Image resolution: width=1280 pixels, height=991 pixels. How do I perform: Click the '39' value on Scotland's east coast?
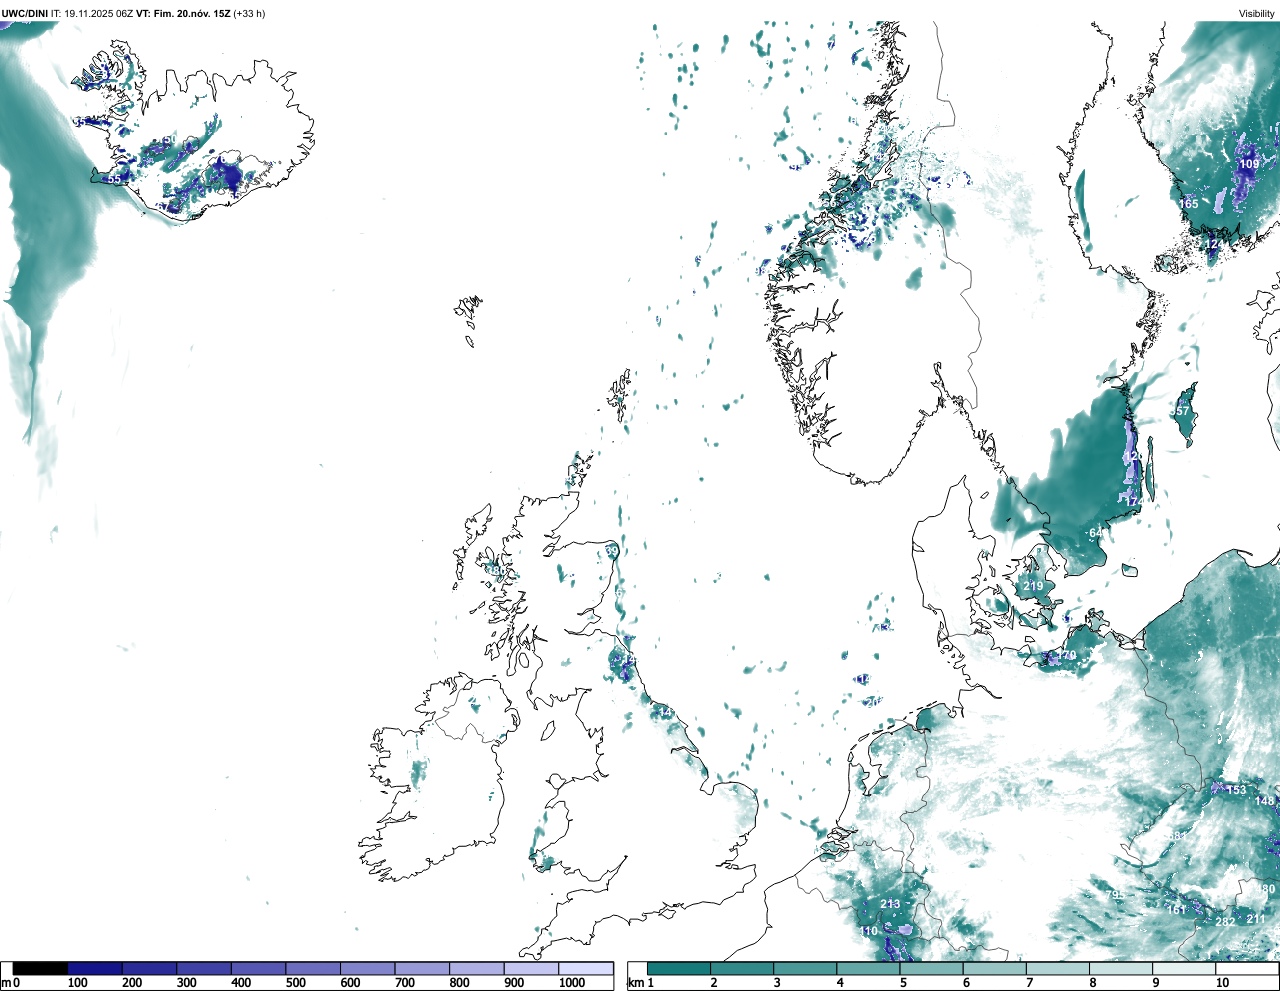[x=612, y=552]
